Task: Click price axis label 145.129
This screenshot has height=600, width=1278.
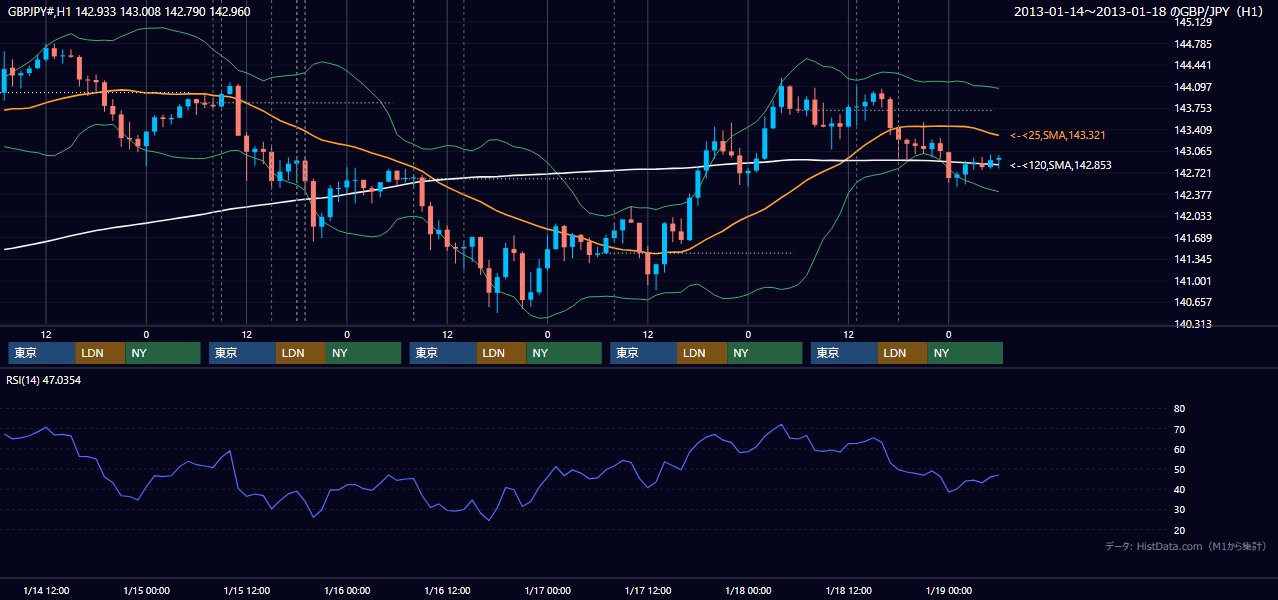Action: click(1193, 22)
